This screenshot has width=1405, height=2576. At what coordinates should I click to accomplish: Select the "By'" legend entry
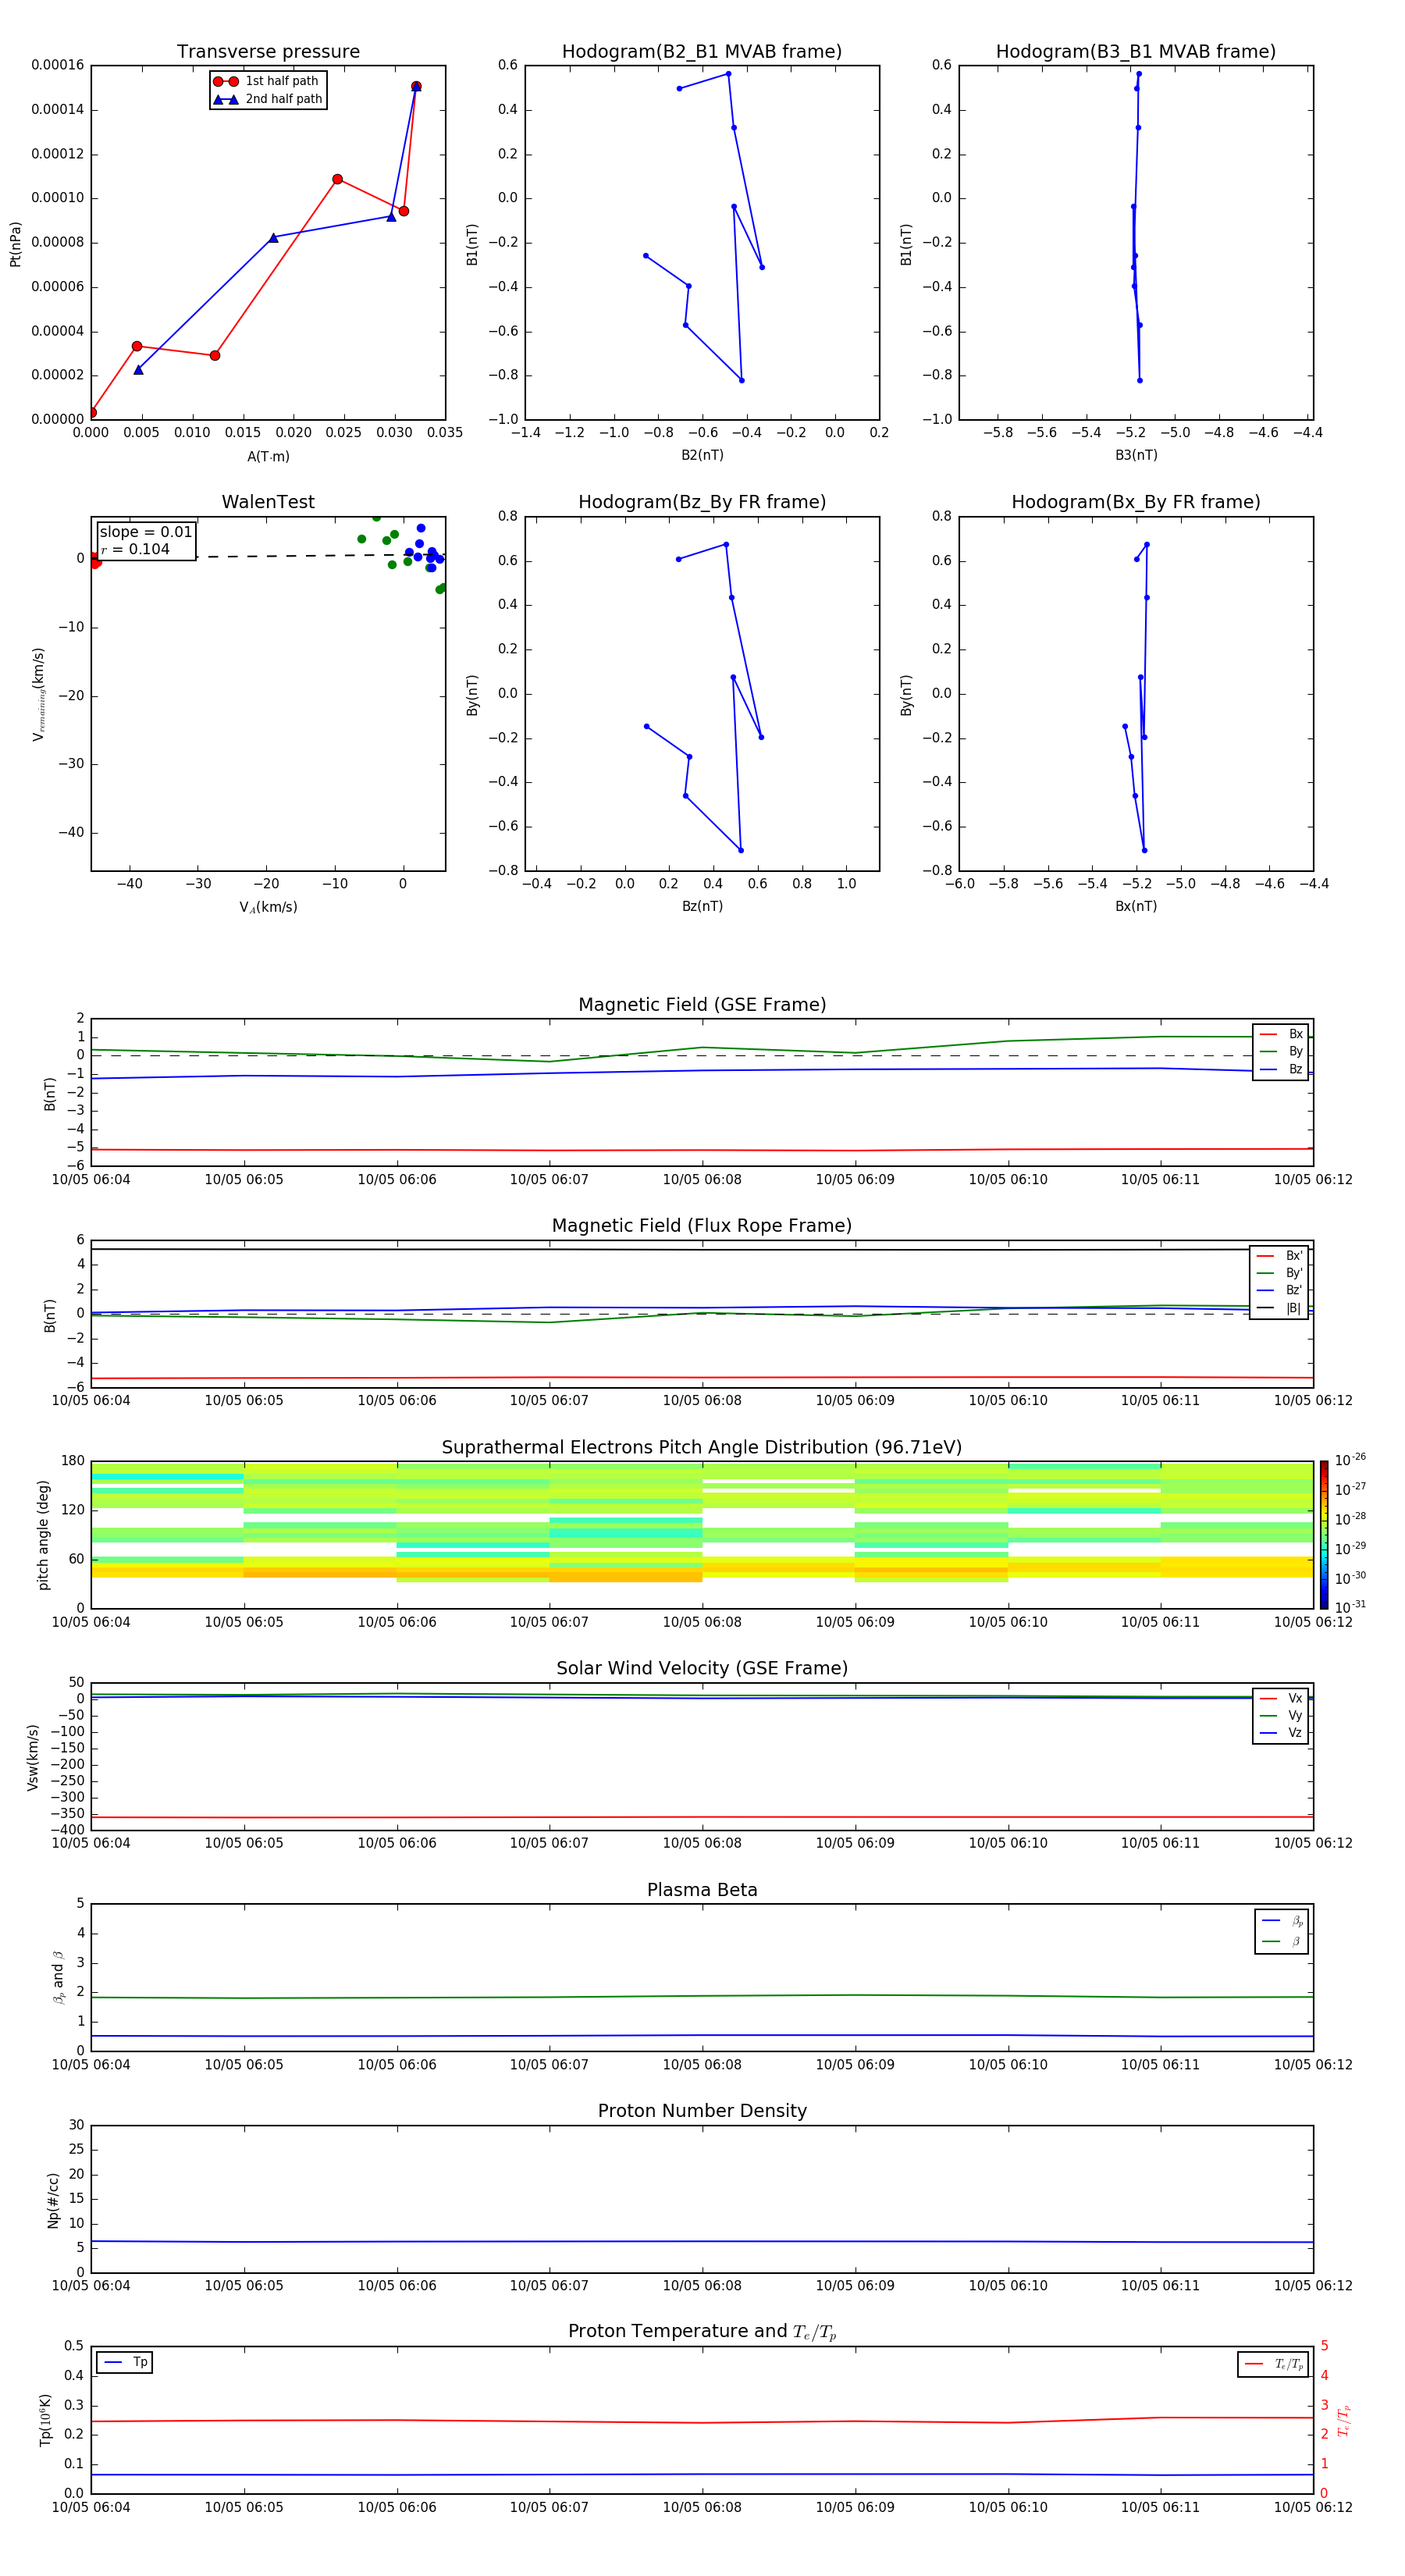click(x=1279, y=1273)
